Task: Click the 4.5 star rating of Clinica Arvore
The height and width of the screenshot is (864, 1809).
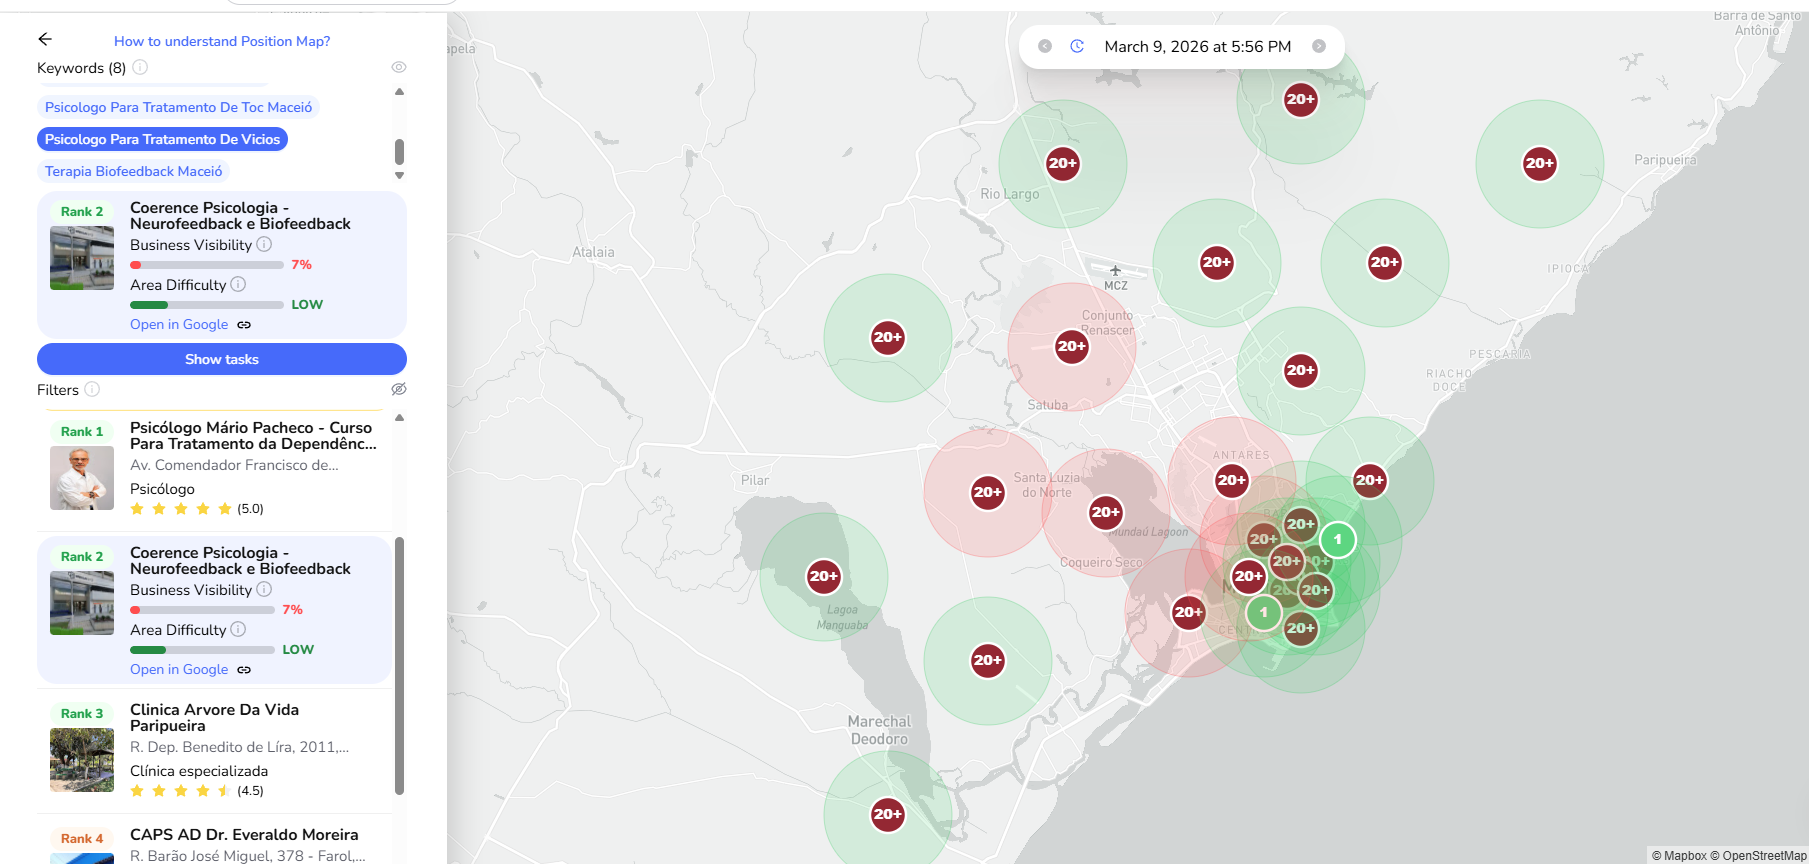Action: click(x=197, y=791)
